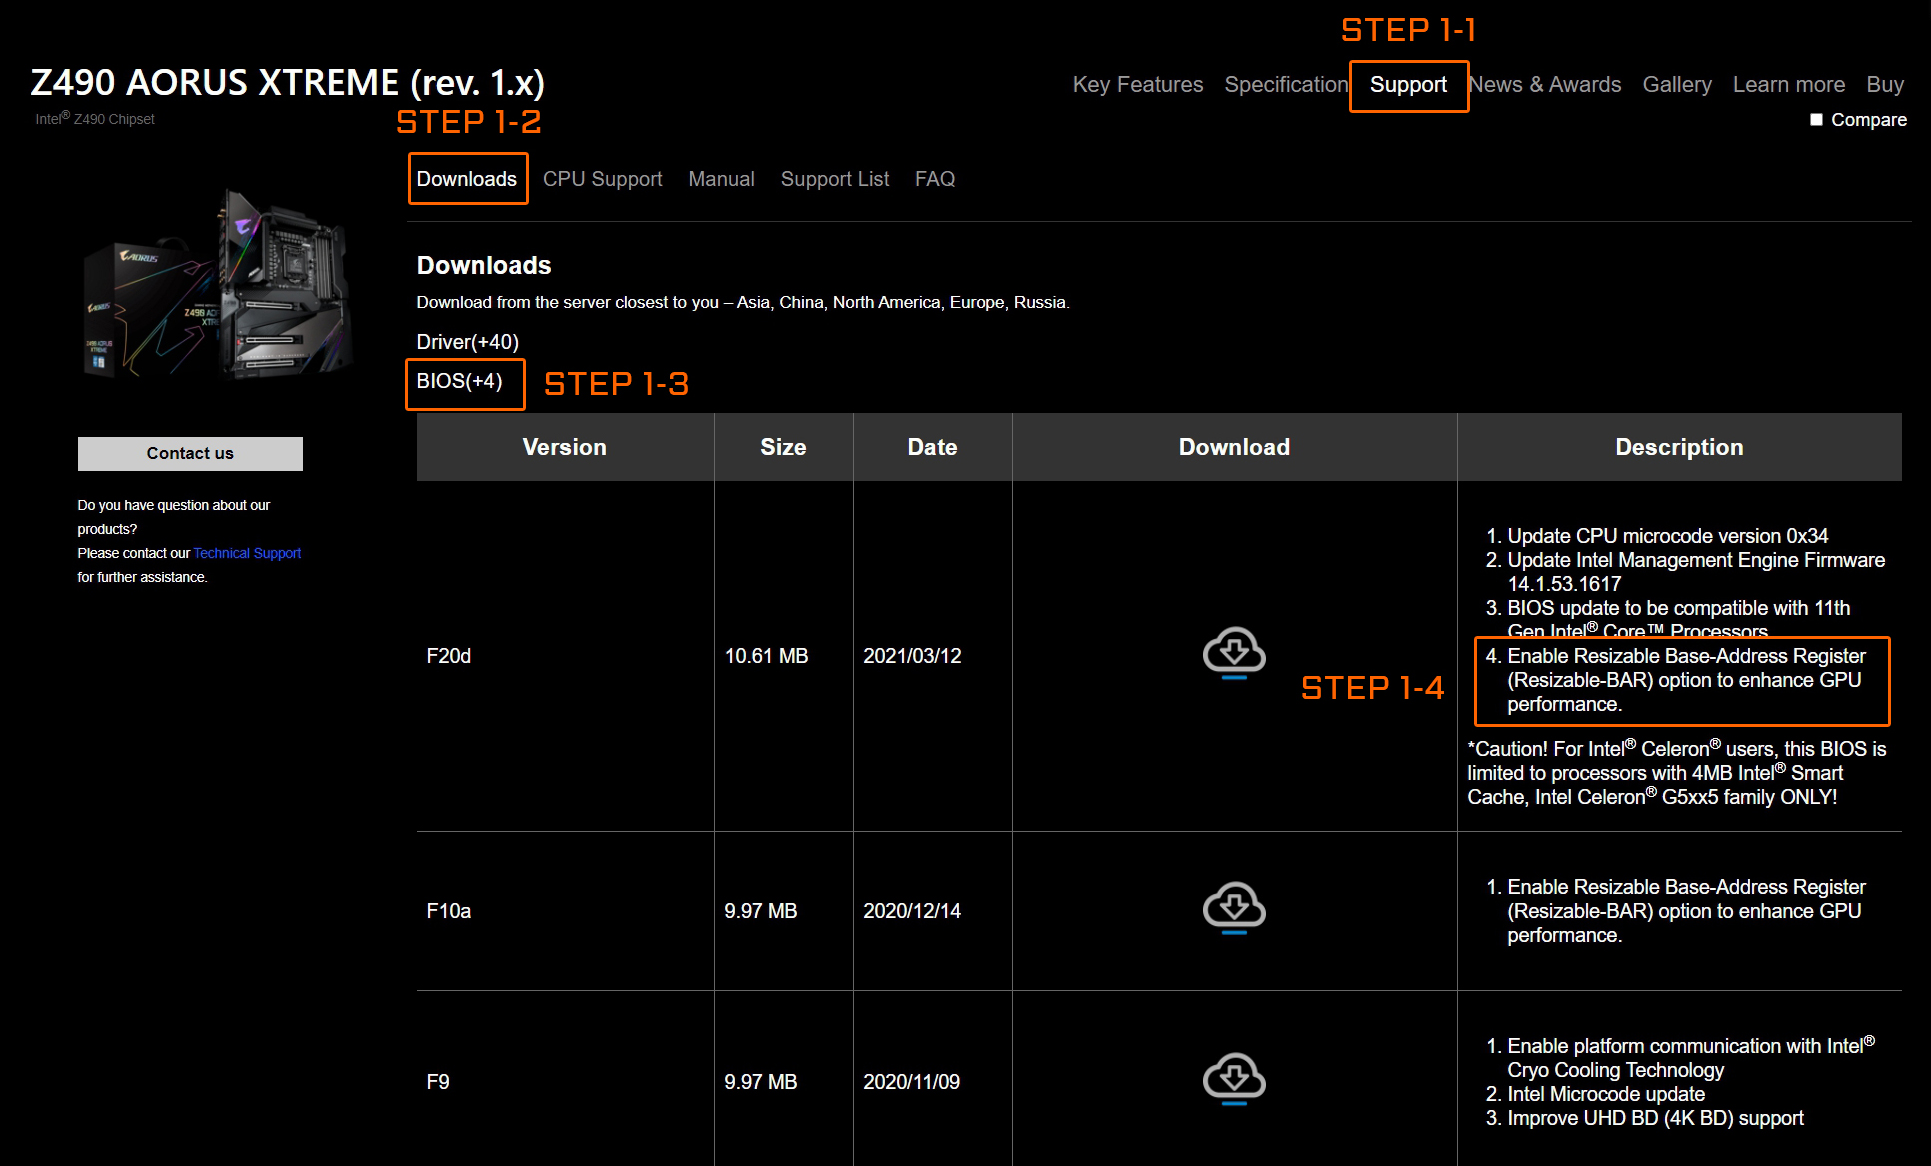Image resolution: width=1931 pixels, height=1166 pixels.
Task: Expand the Driver(+40) section
Action: point(467,342)
